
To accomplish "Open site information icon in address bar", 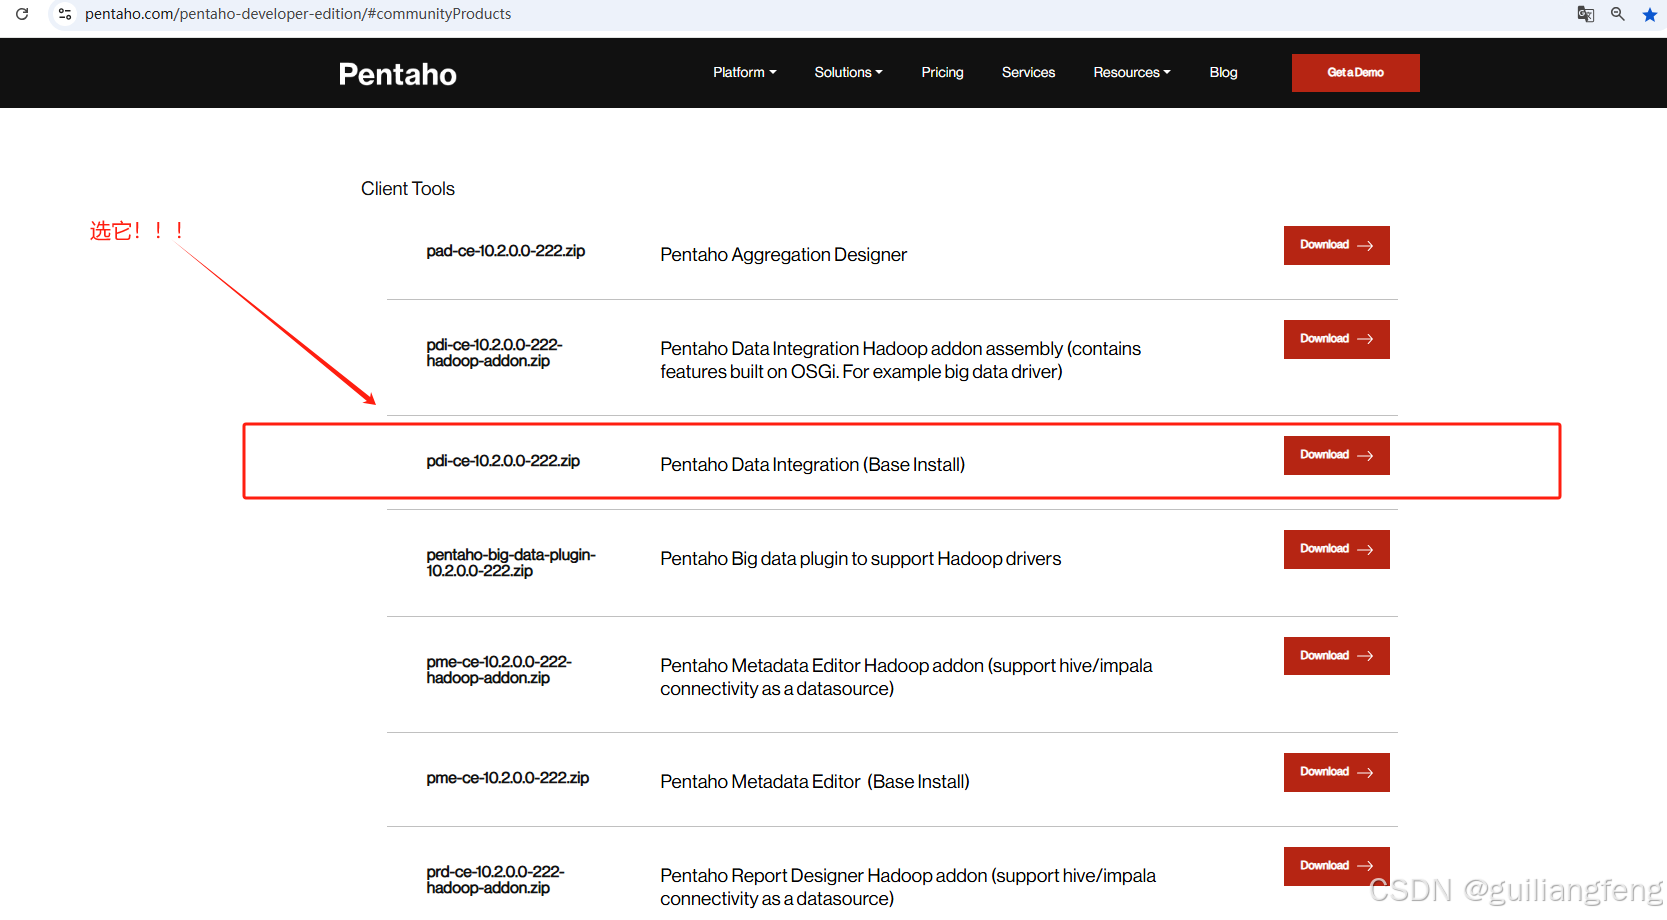I will 65,14.
